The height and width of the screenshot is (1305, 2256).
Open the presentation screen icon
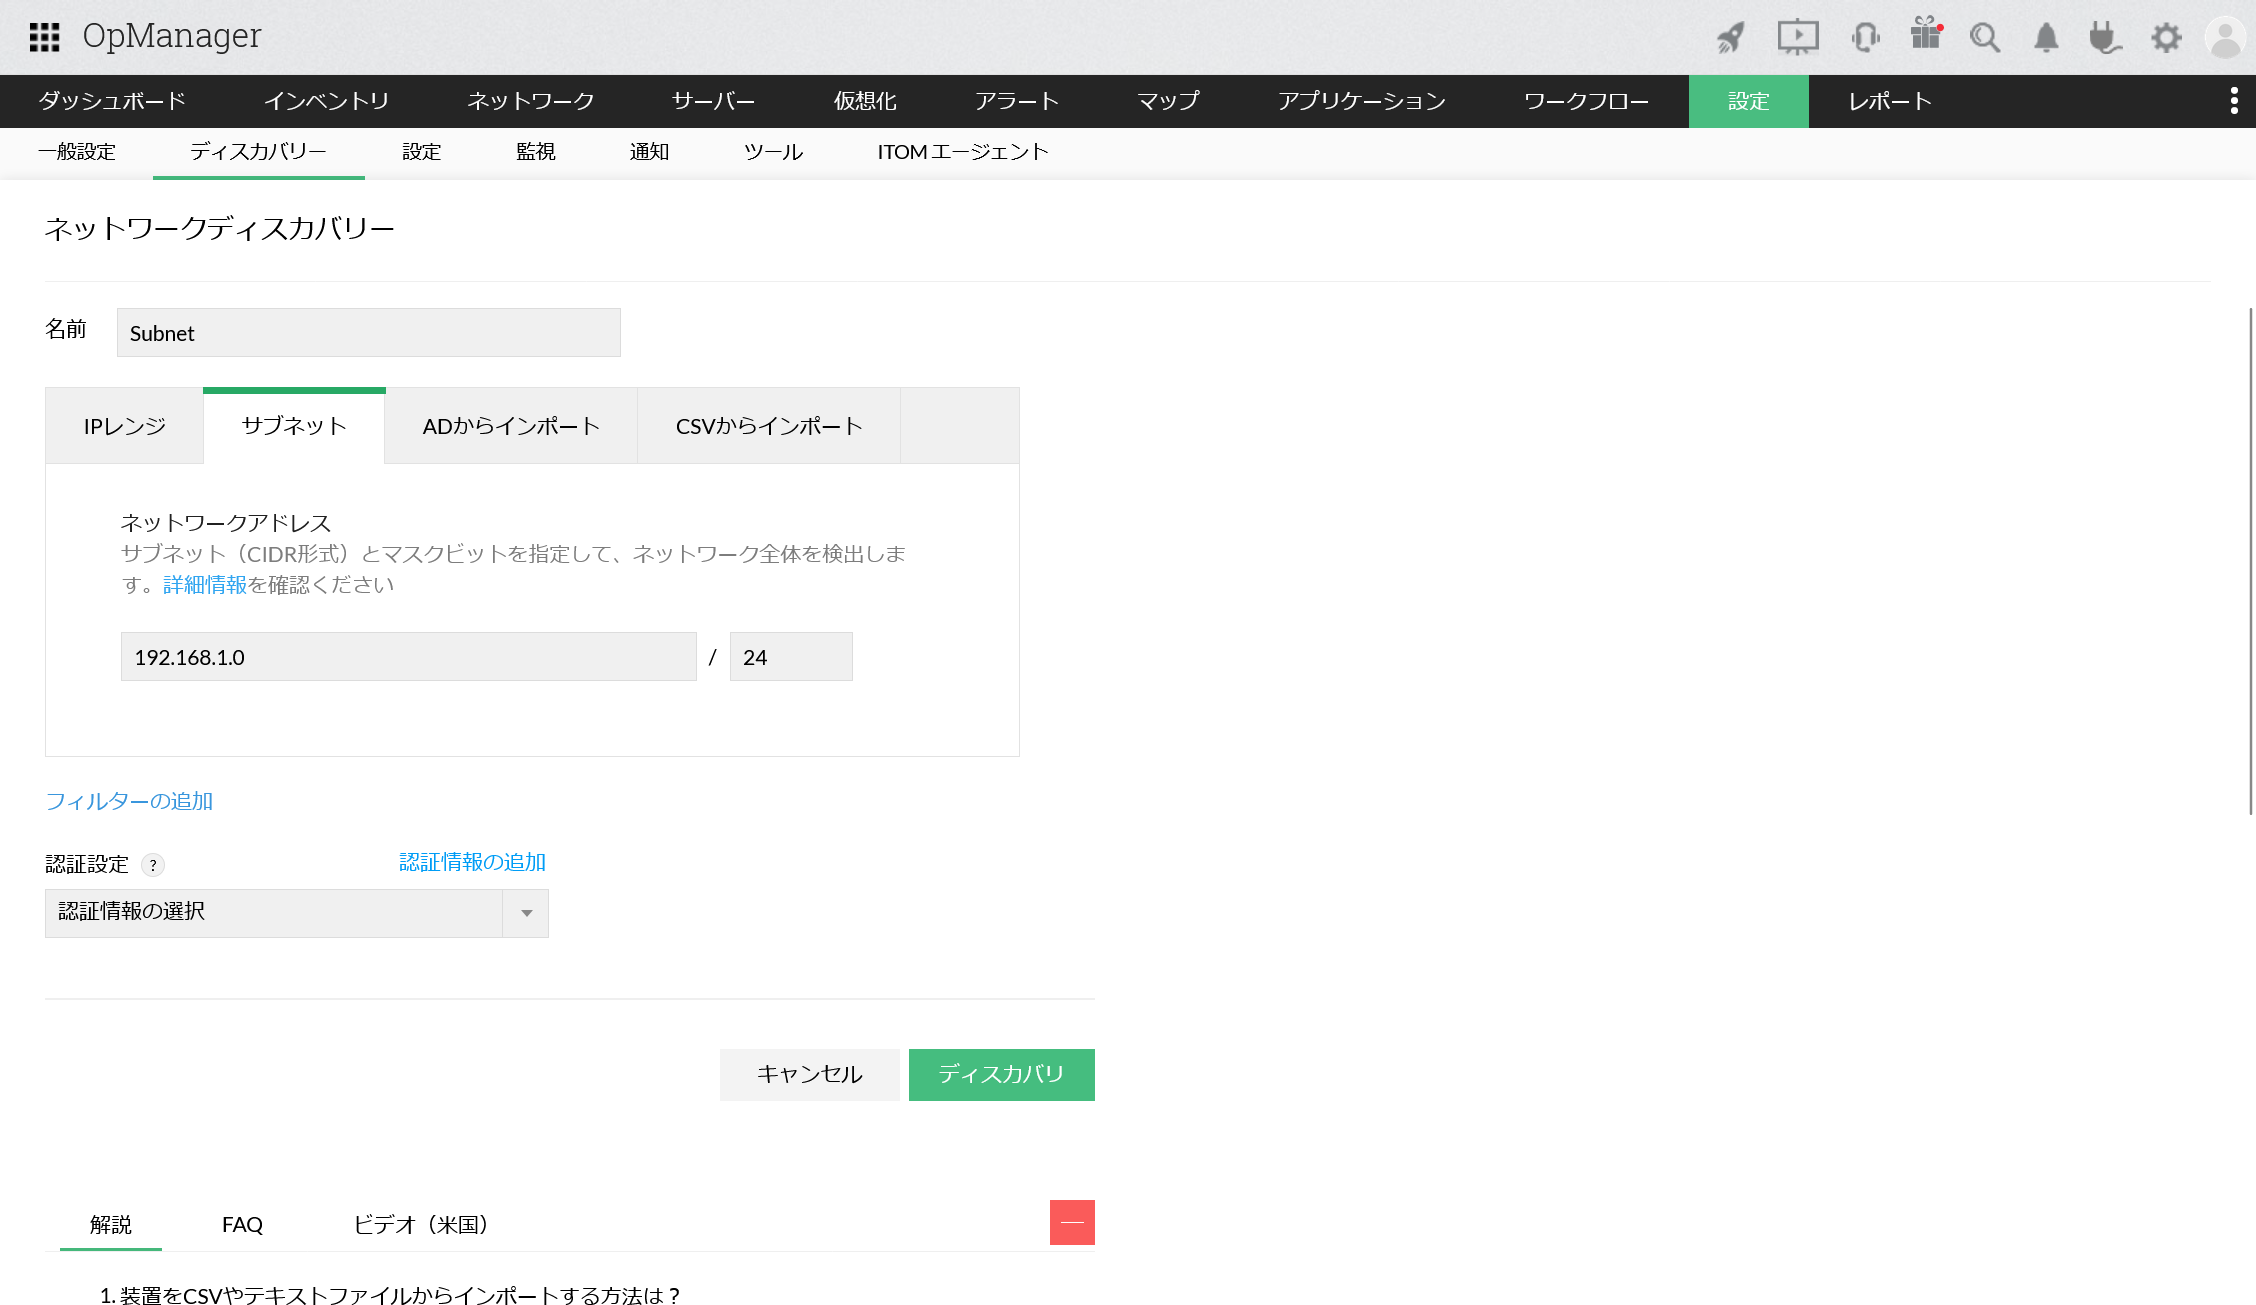(x=1797, y=38)
